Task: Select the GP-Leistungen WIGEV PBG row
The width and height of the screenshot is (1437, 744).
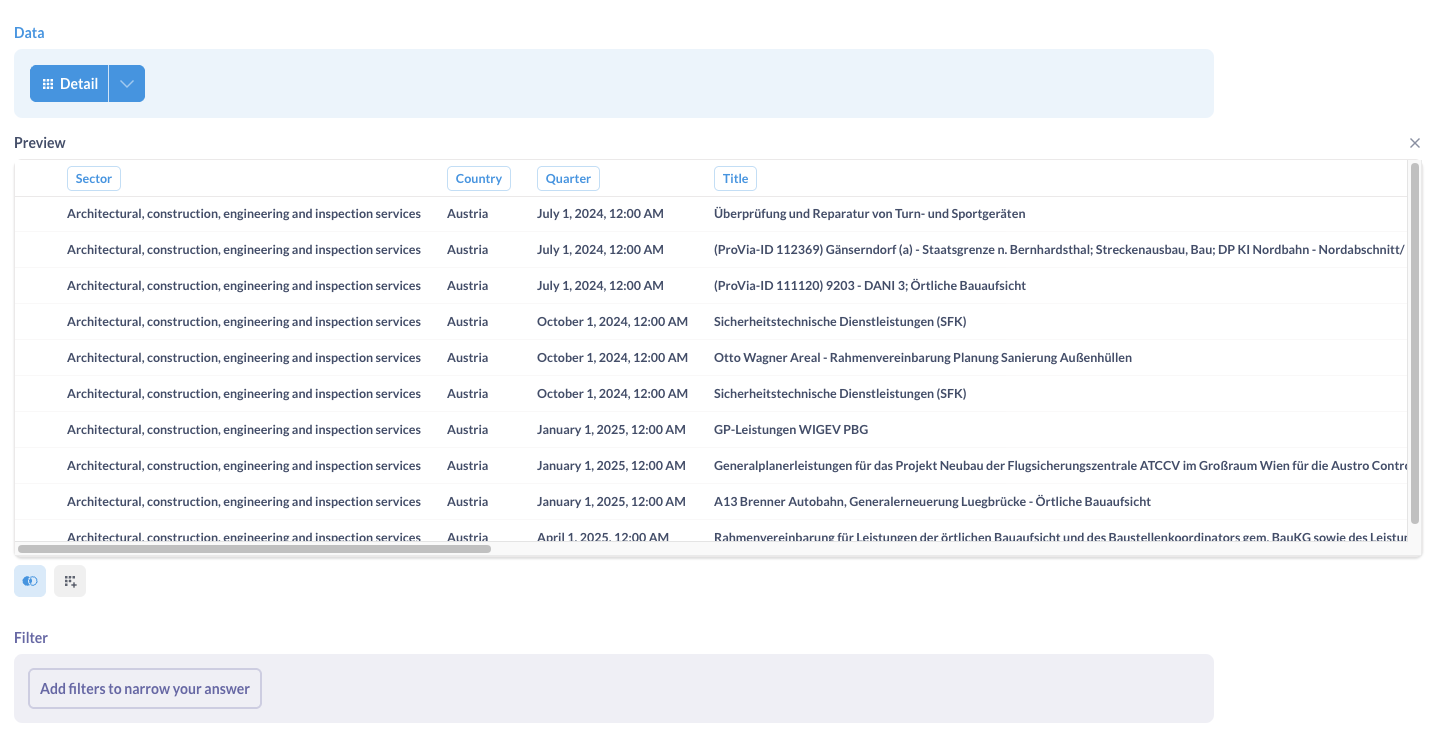Action: (791, 429)
